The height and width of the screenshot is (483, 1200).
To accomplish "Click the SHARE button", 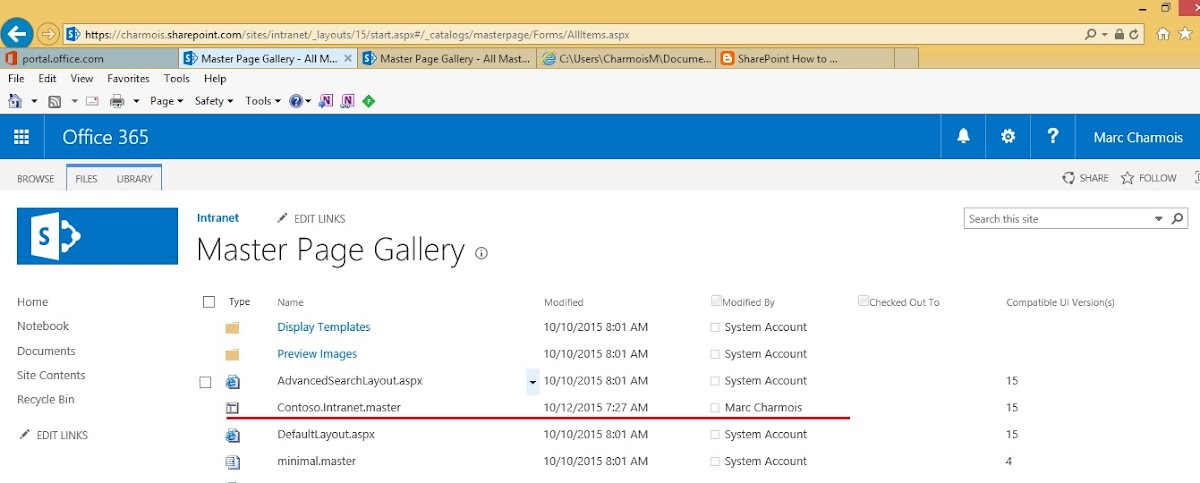I will point(1085,178).
